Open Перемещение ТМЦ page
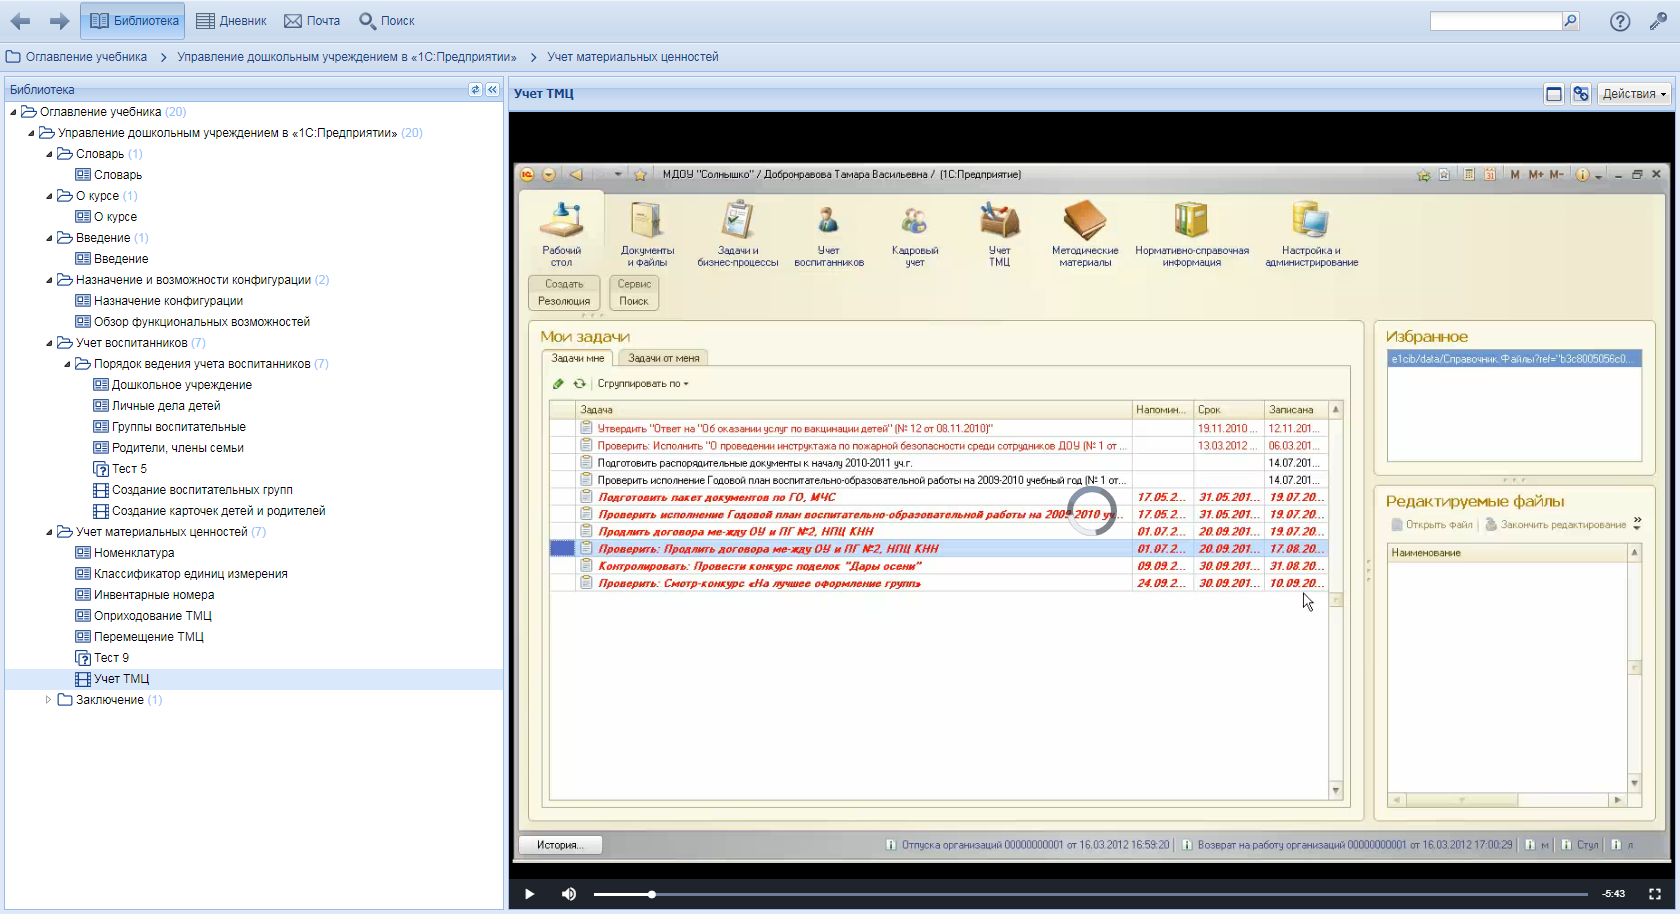The height and width of the screenshot is (914, 1680). [x=149, y=637]
